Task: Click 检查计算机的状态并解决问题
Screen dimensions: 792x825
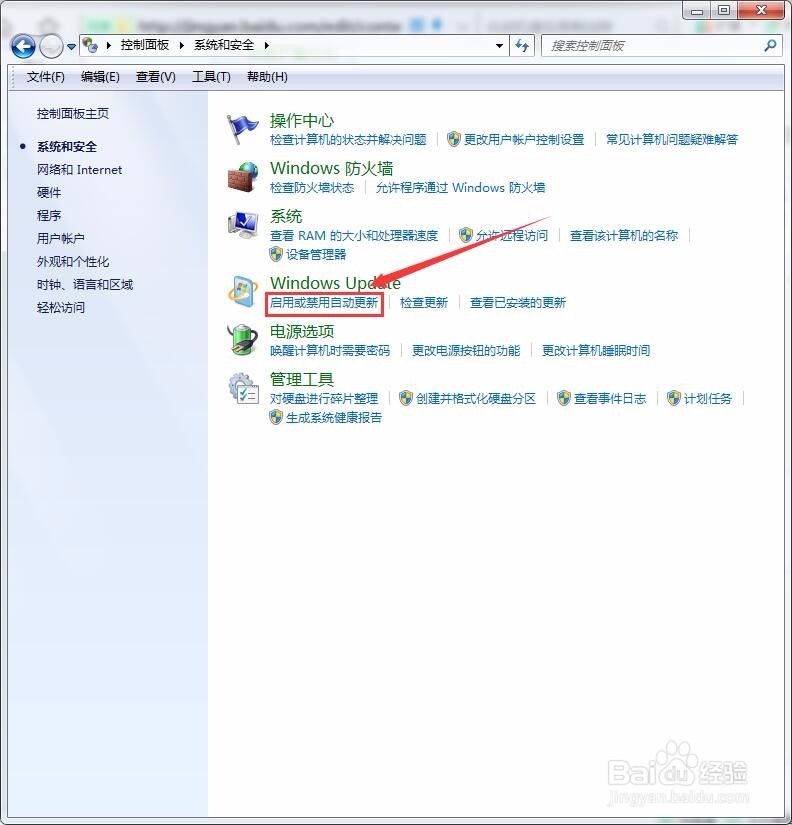Action: click(x=348, y=139)
